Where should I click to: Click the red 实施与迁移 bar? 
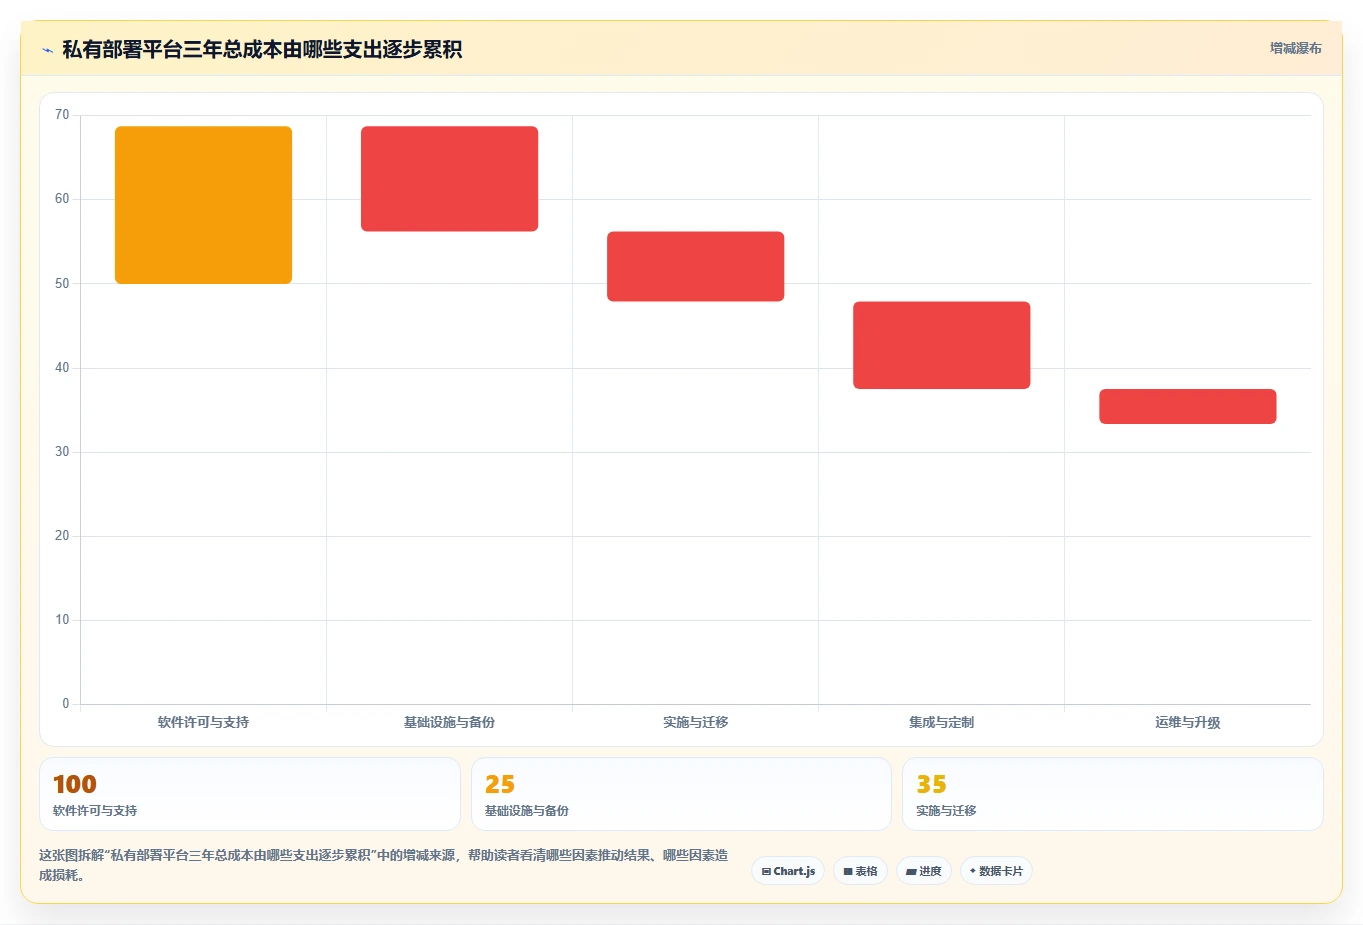tap(695, 266)
